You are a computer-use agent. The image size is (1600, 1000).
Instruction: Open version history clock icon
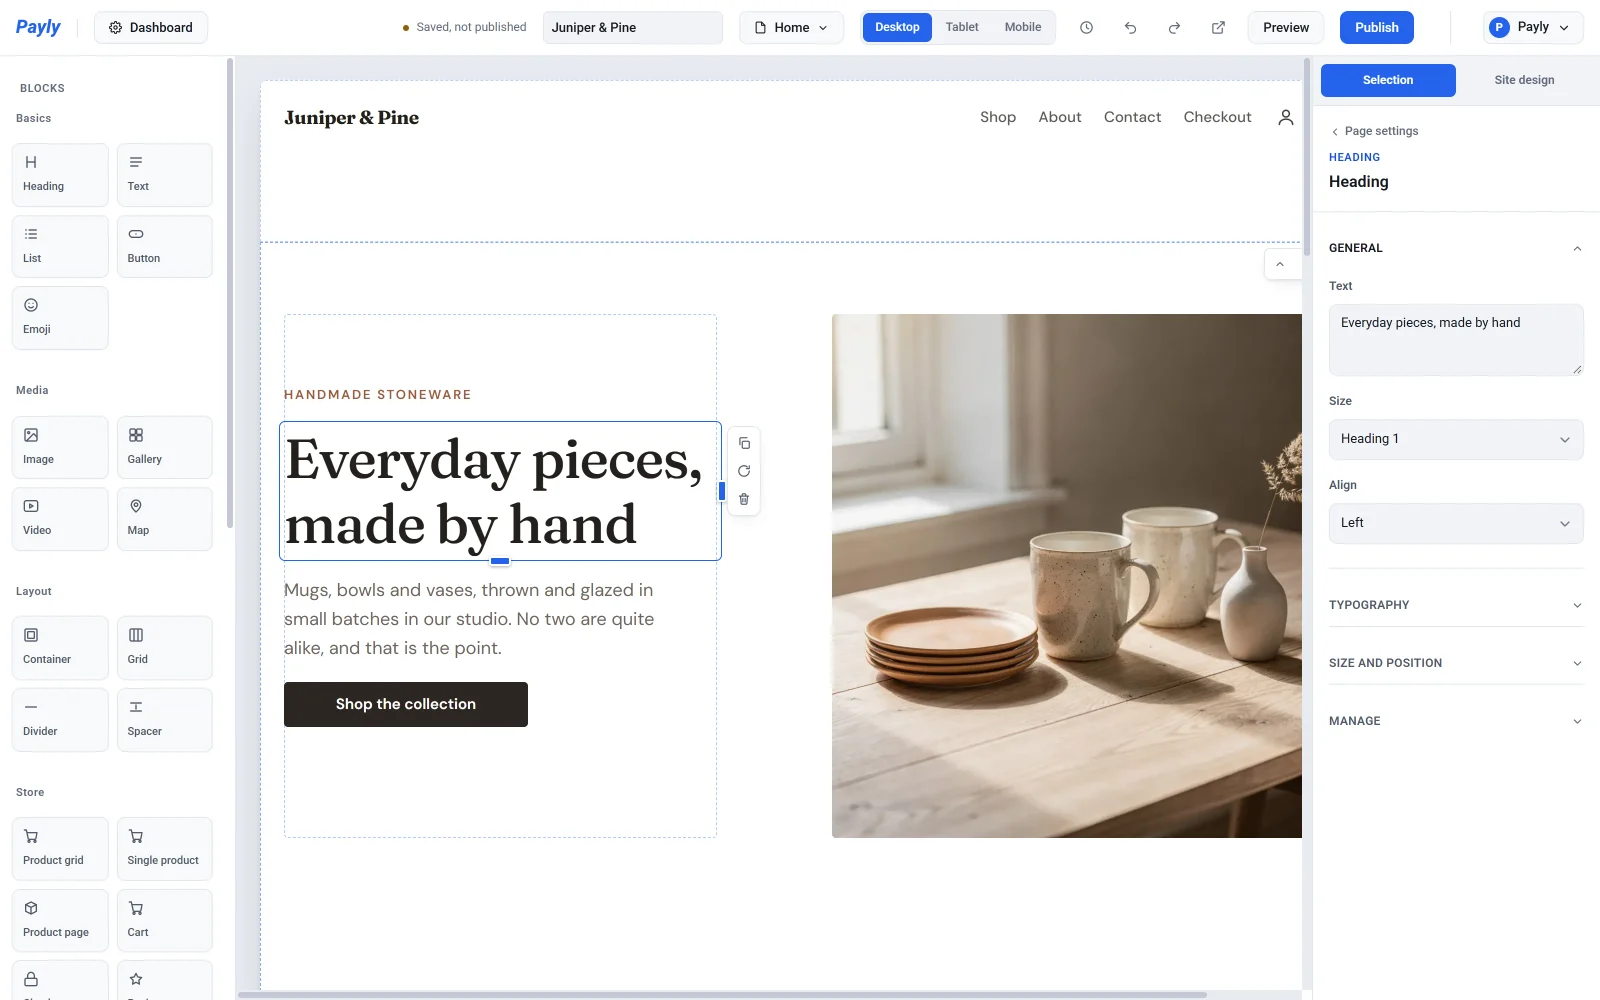[1086, 28]
